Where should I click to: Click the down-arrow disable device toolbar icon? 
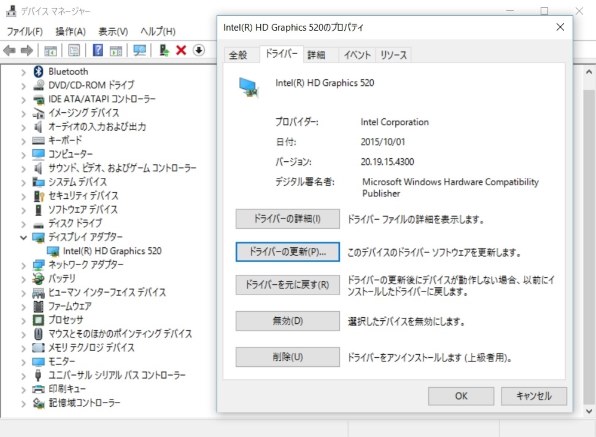coord(198,50)
